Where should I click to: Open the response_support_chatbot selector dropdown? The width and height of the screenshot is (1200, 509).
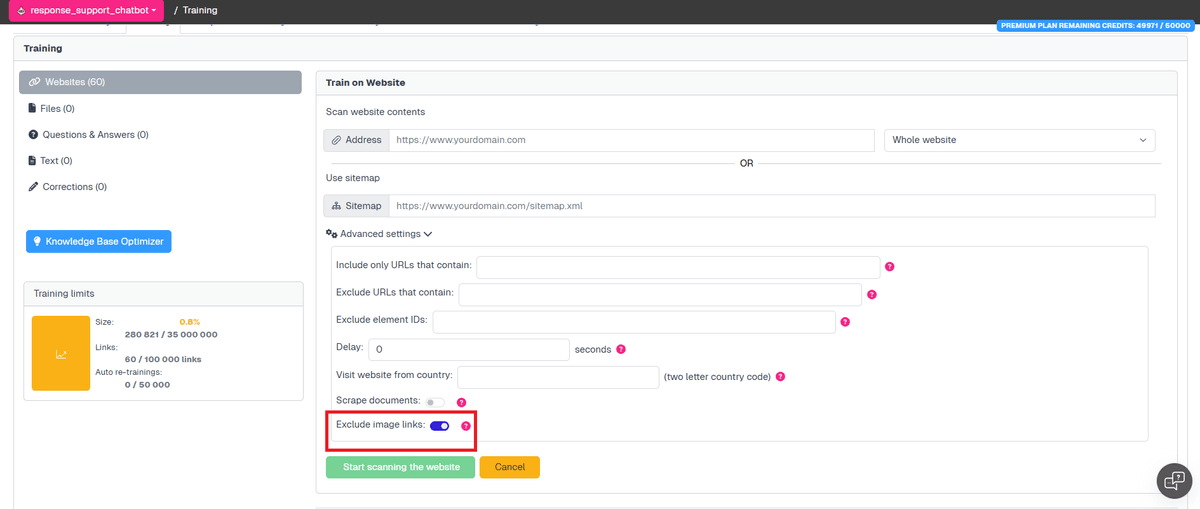tap(88, 10)
